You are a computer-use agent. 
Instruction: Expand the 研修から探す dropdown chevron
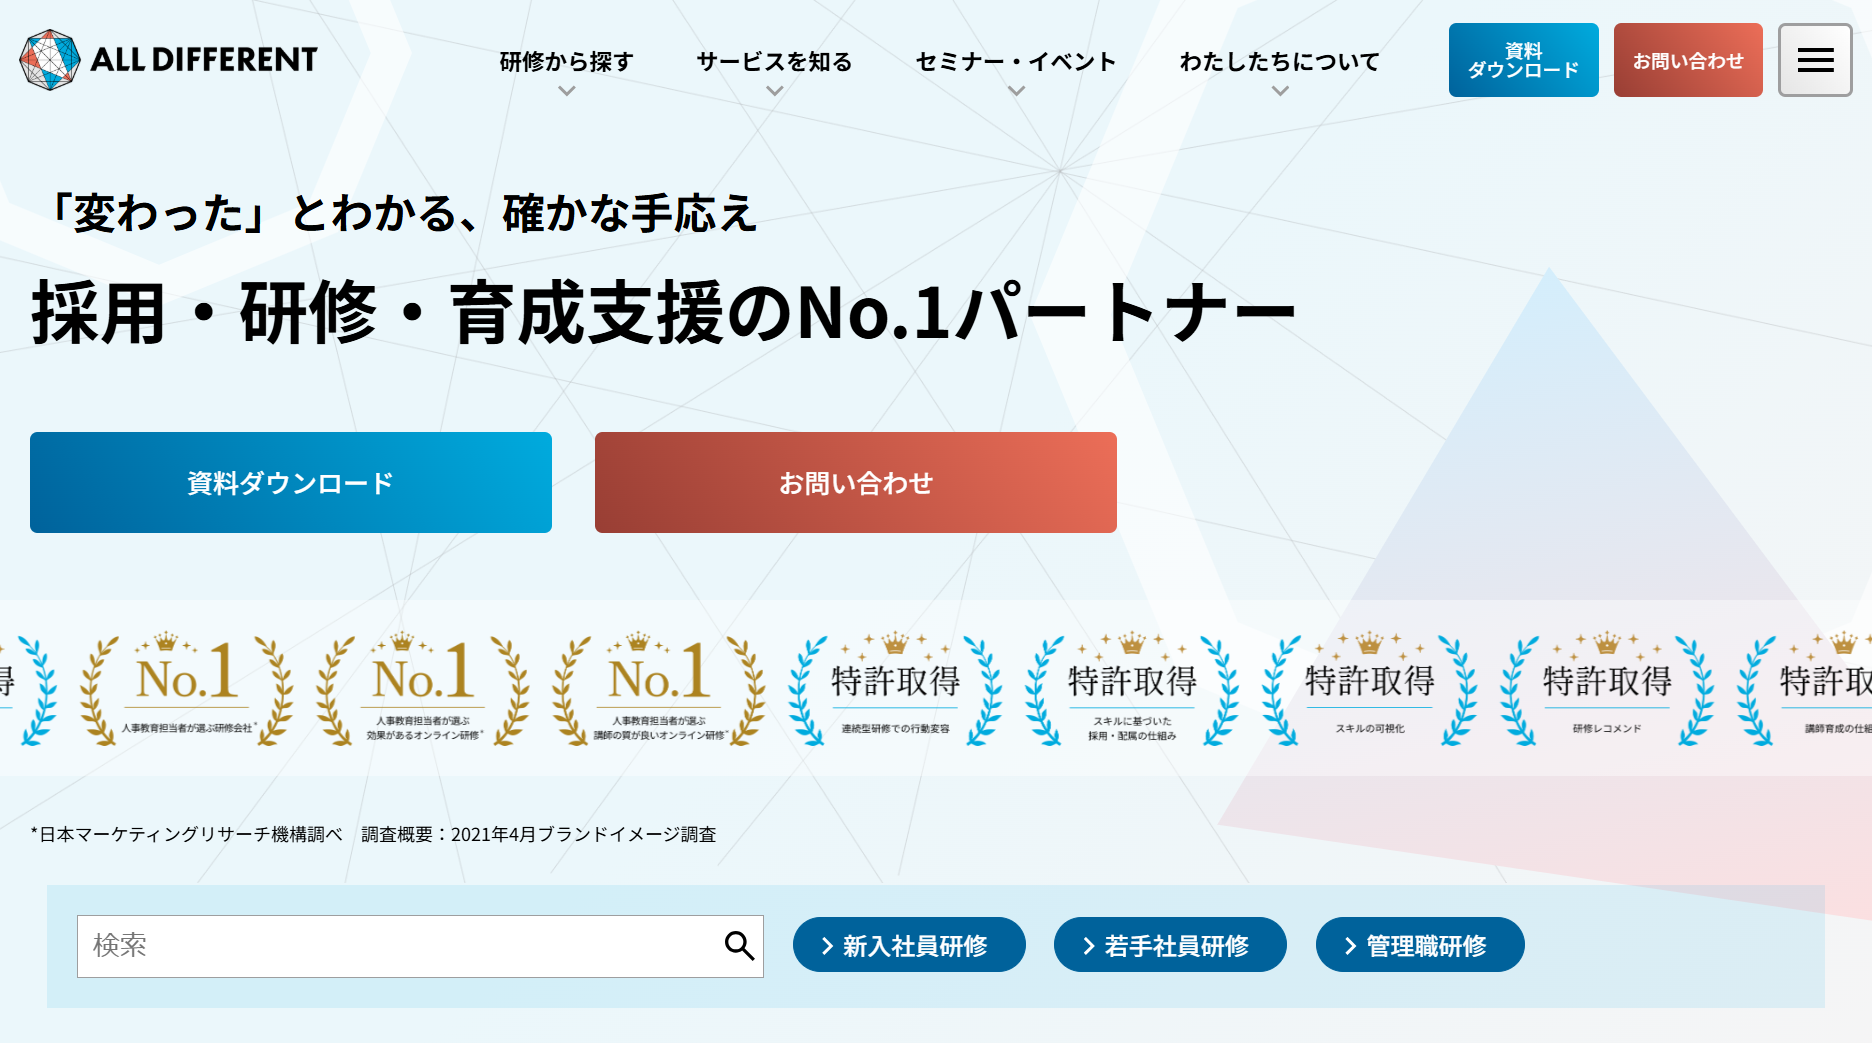click(x=566, y=91)
